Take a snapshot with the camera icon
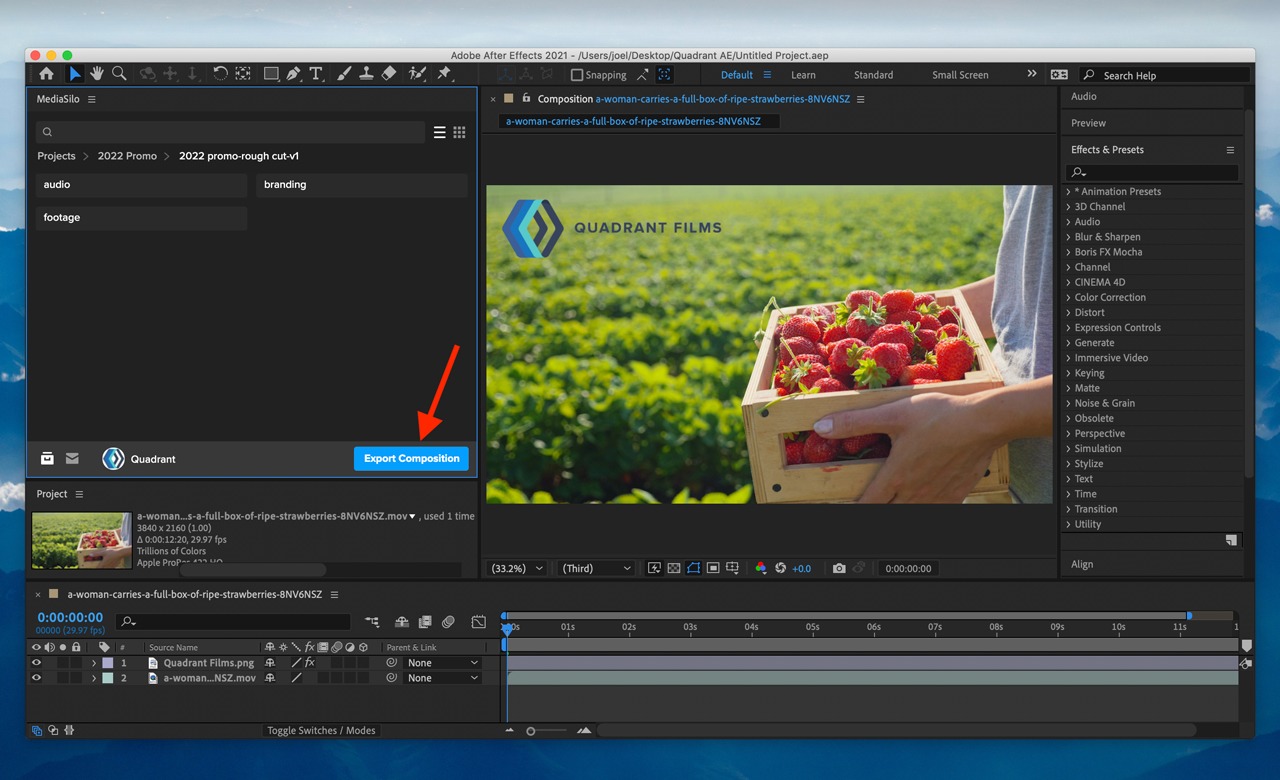This screenshot has height=780, width=1280. pos(839,568)
